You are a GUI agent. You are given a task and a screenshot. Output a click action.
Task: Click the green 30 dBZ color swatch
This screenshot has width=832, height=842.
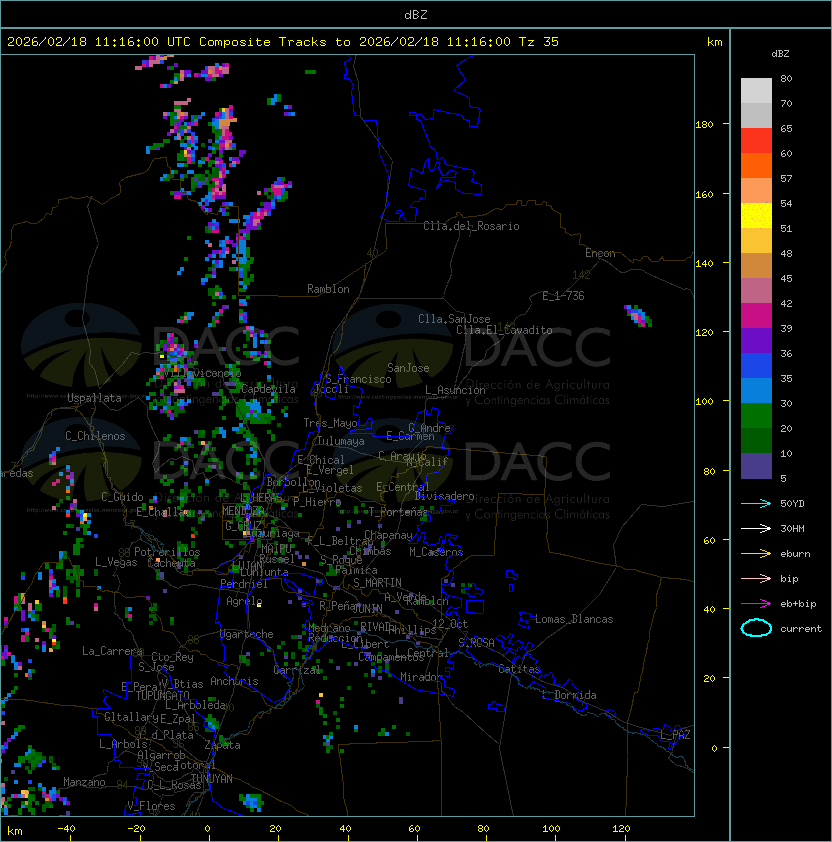[756, 416]
